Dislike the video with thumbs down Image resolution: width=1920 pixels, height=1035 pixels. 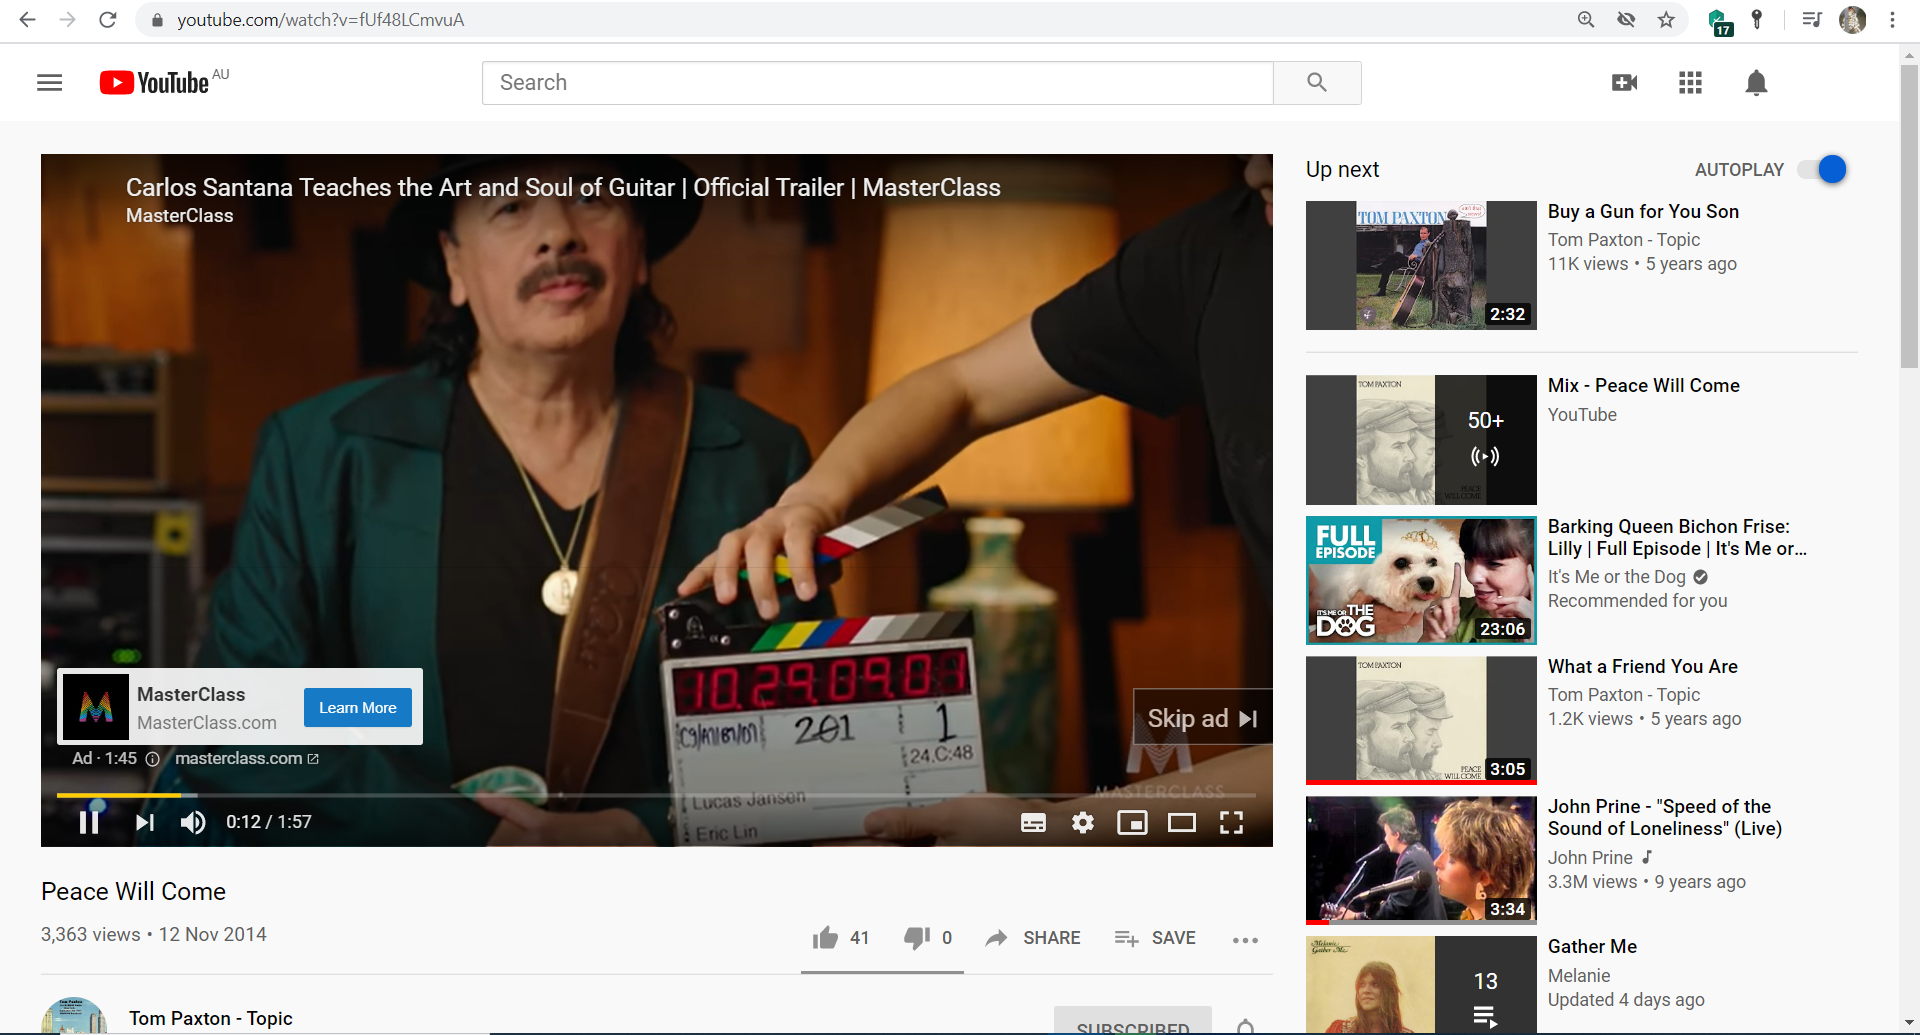916,938
